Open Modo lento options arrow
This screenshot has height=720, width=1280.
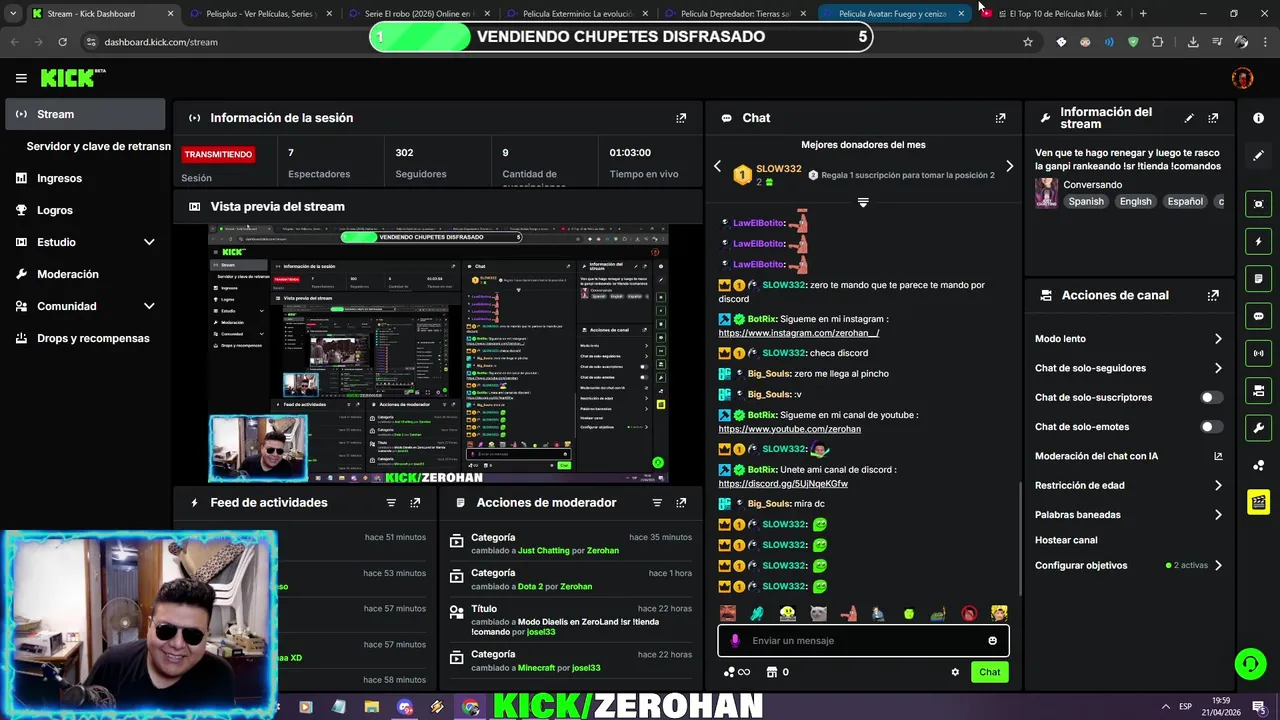tap(1217, 339)
